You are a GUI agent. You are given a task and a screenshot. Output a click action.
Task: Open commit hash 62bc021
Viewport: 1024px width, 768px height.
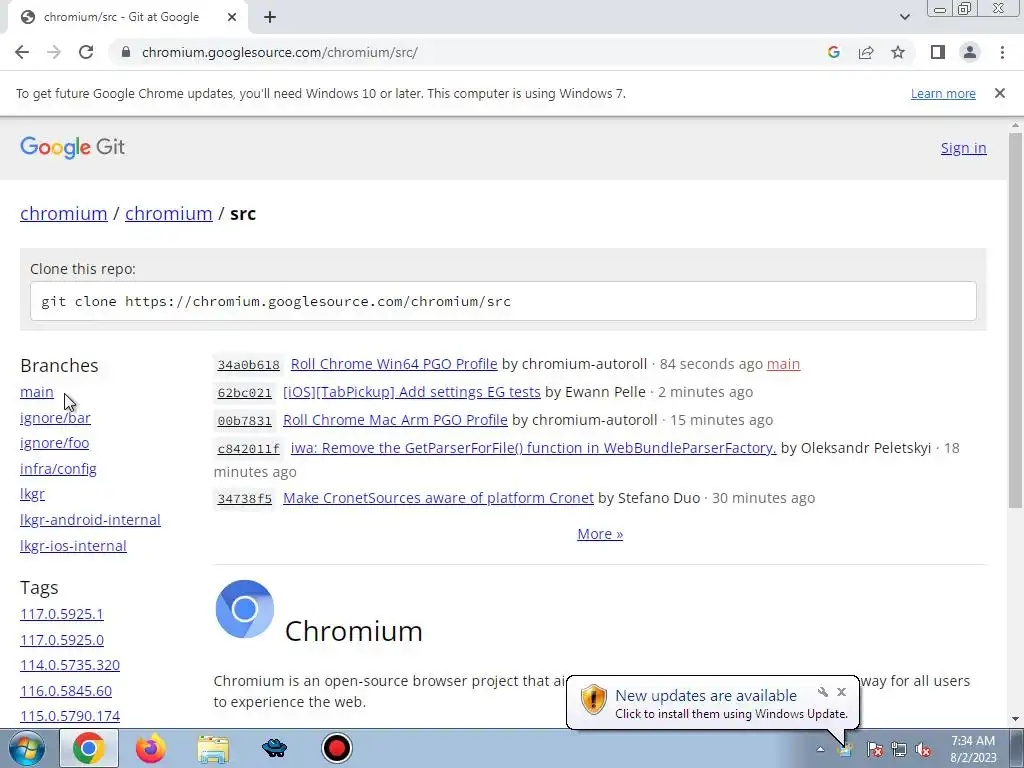pos(244,392)
